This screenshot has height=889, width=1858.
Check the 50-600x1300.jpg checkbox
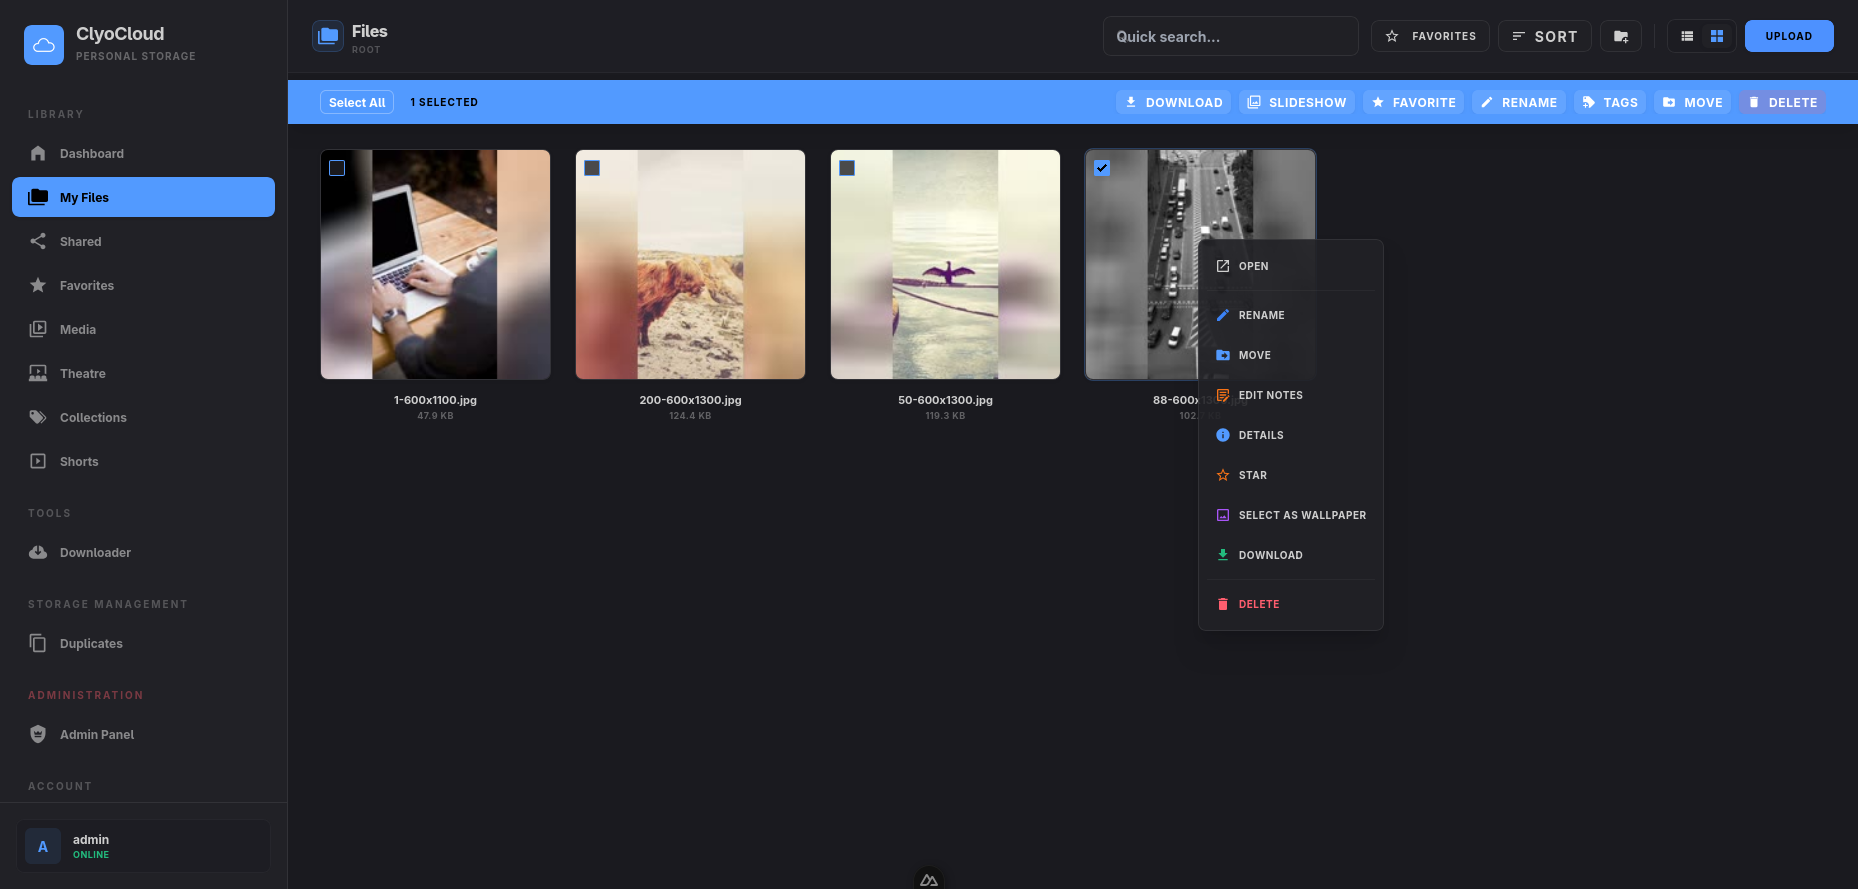[x=847, y=168]
